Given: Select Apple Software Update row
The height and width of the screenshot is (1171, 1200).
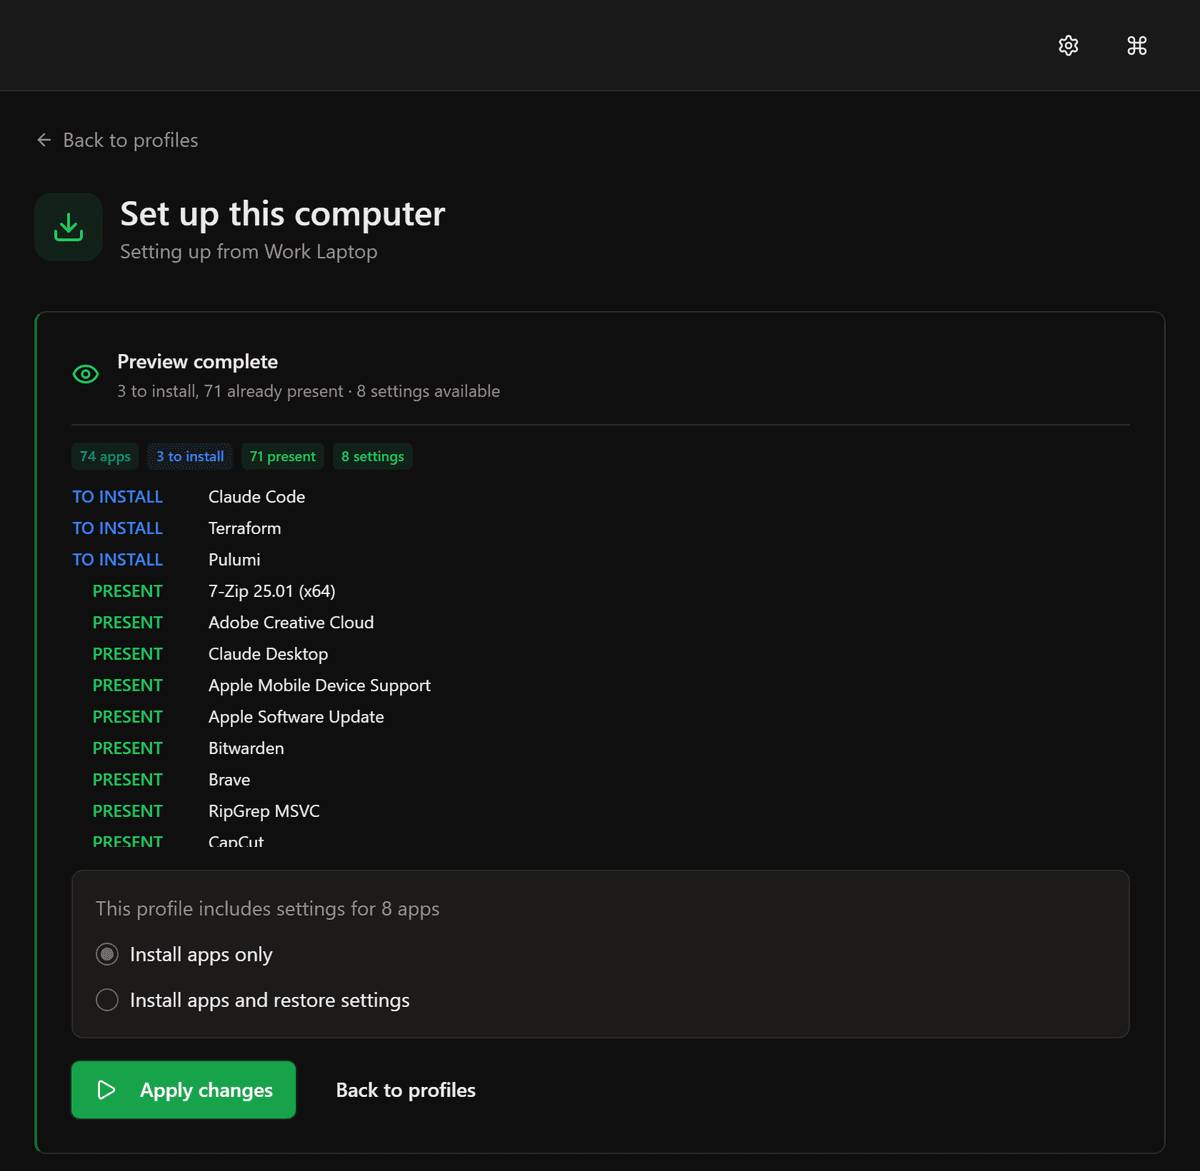Looking at the screenshot, I should coord(600,717).
